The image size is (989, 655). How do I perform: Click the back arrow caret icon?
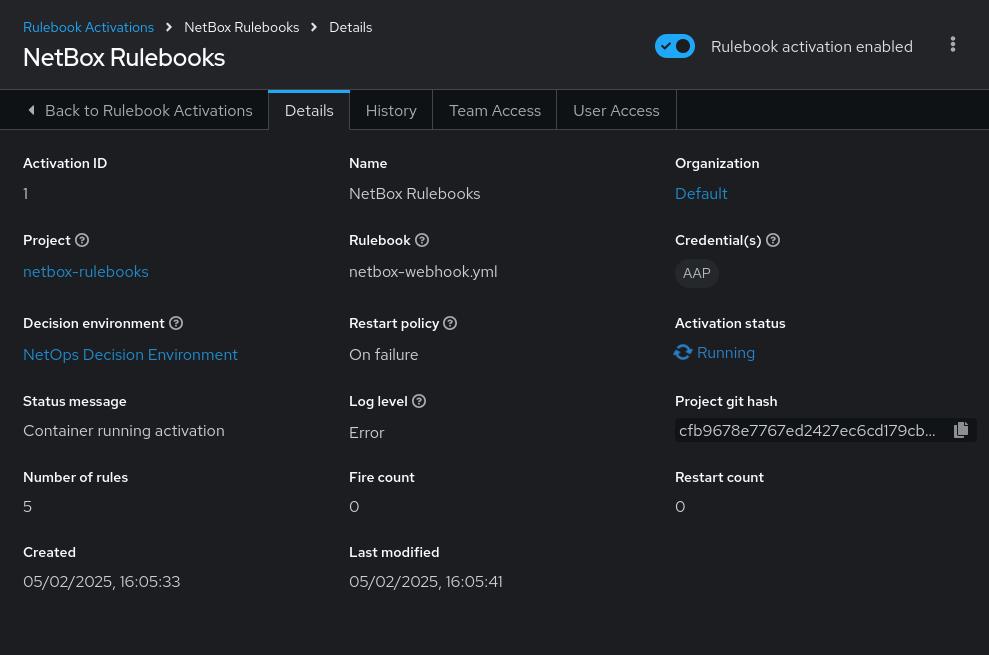coord(32,110)
